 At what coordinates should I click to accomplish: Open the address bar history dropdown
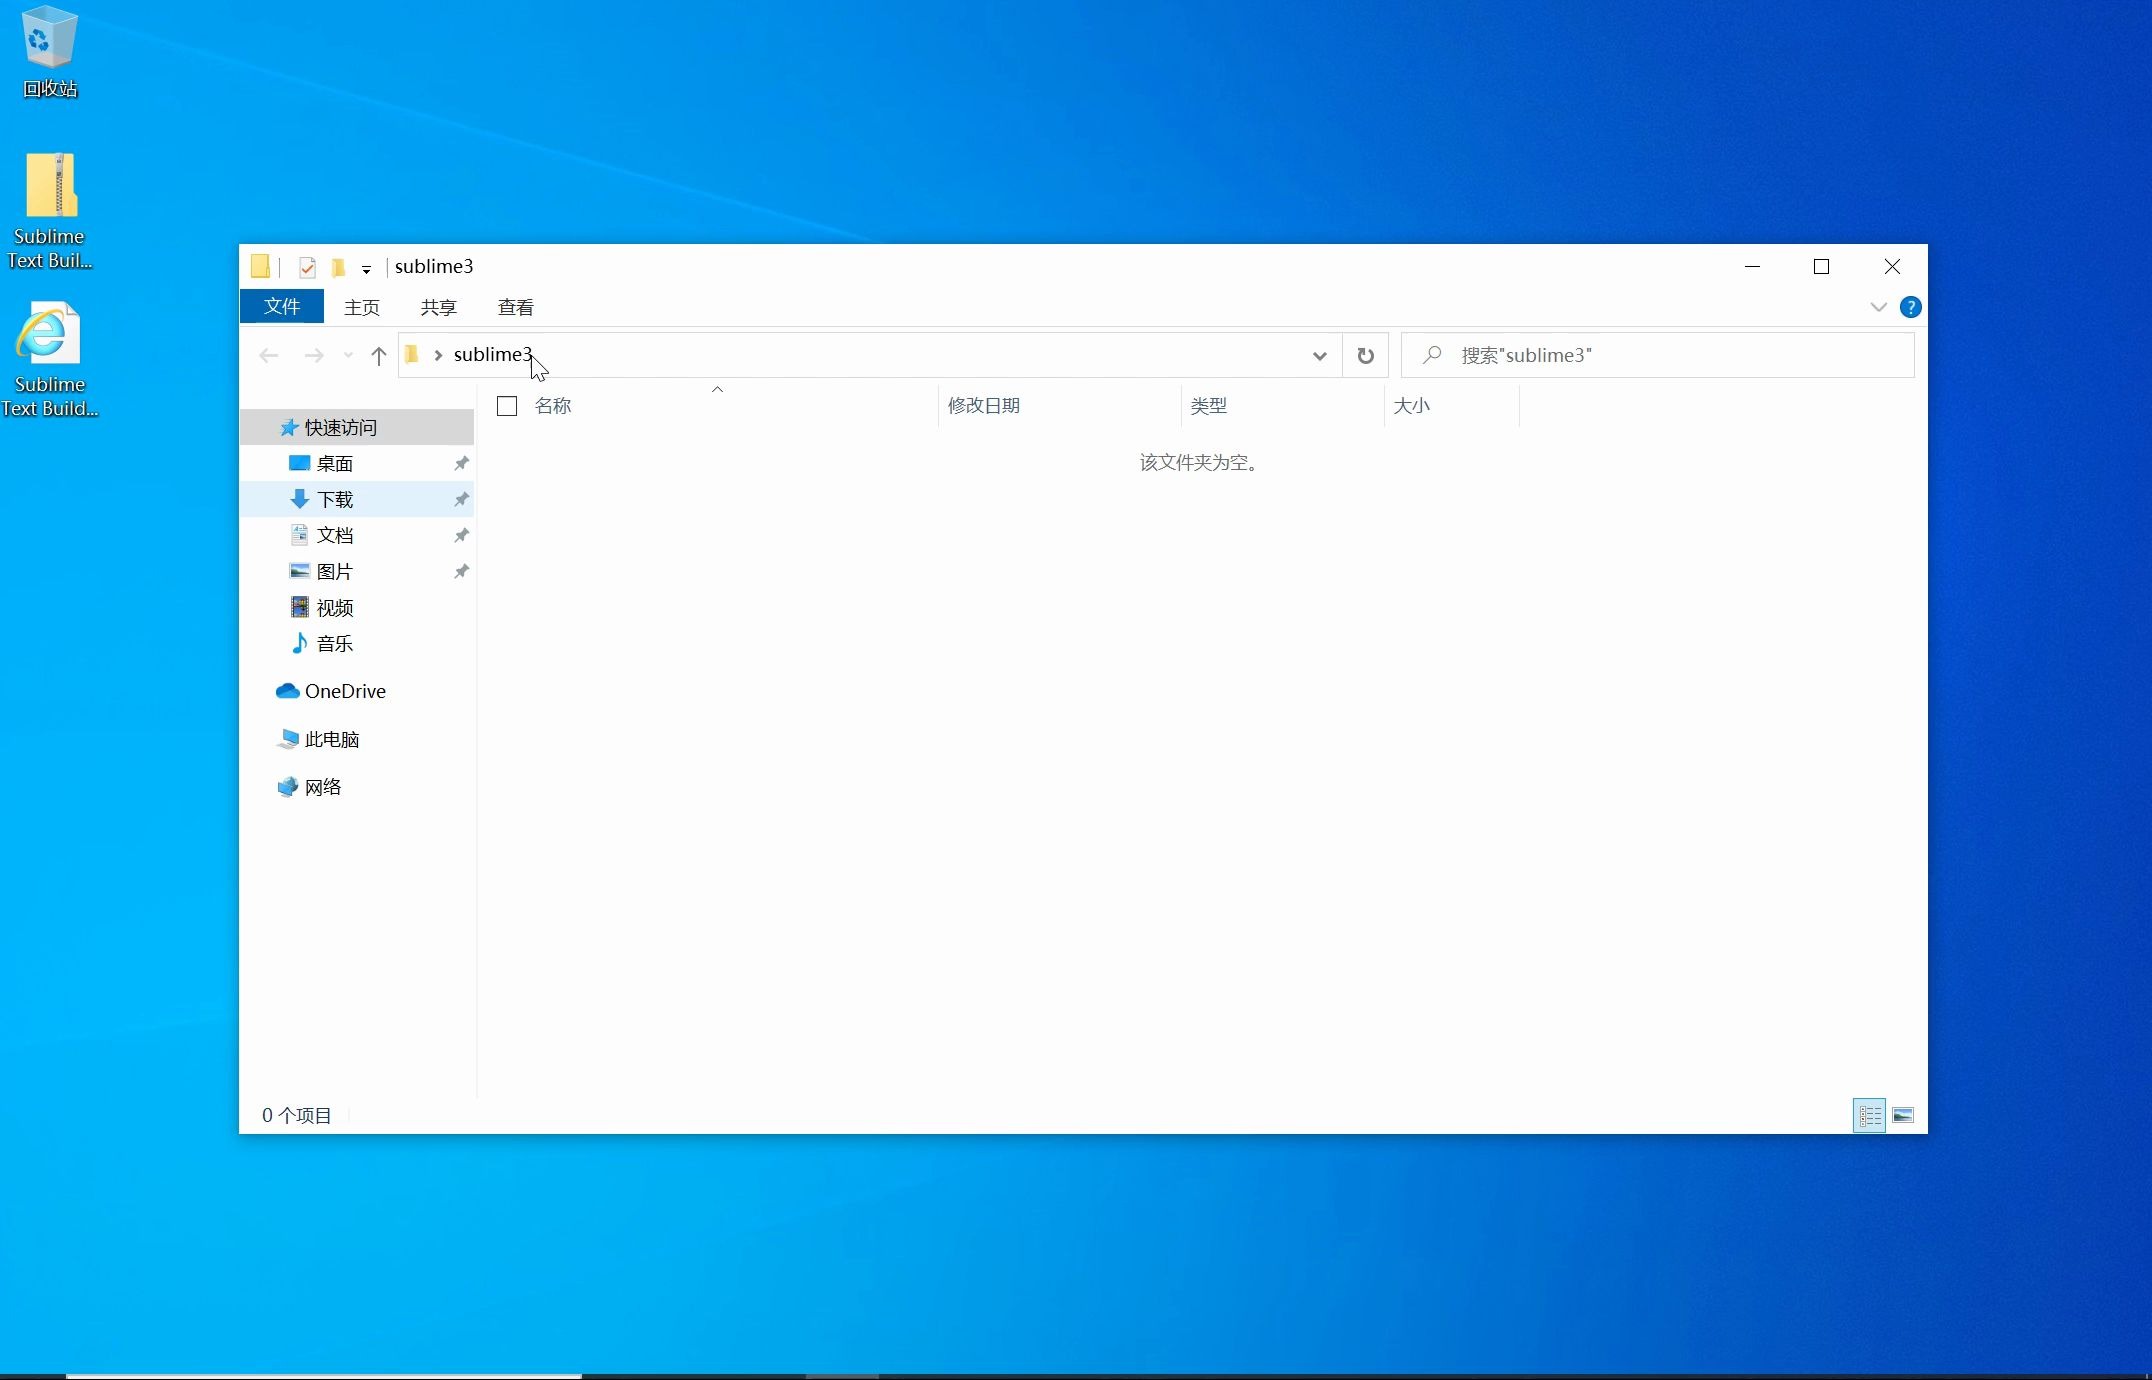click(x=1319, y=355)
